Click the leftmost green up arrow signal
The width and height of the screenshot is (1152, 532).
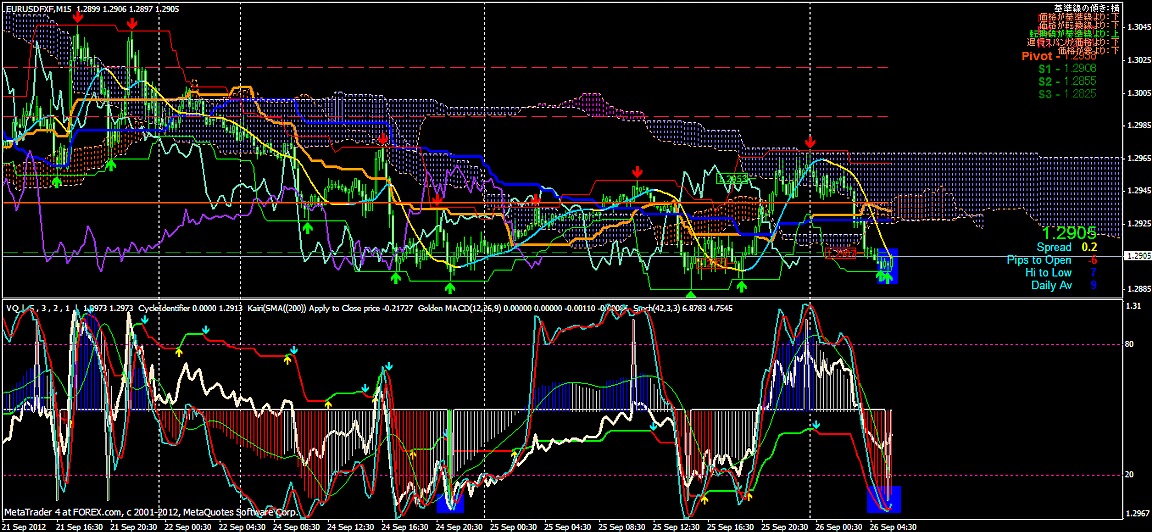(x=57, y=181)
